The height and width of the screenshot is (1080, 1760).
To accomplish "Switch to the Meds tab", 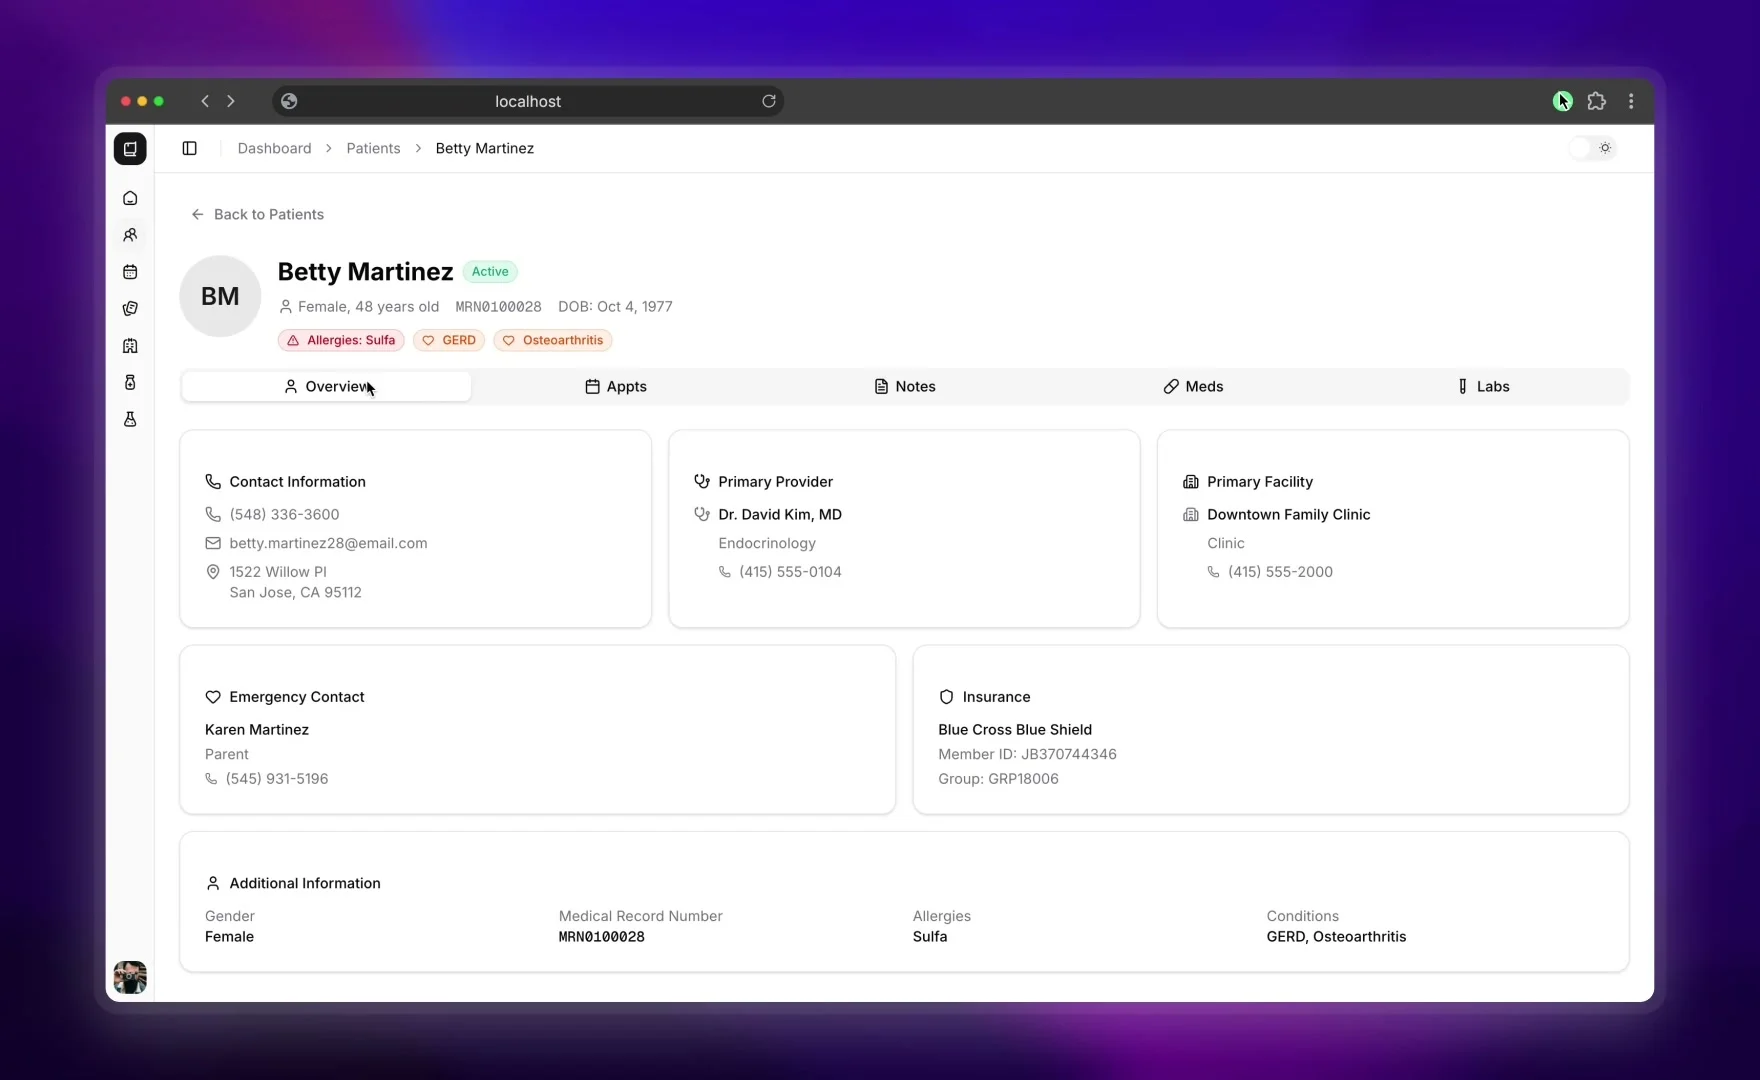I will [x=1193, y=386].
